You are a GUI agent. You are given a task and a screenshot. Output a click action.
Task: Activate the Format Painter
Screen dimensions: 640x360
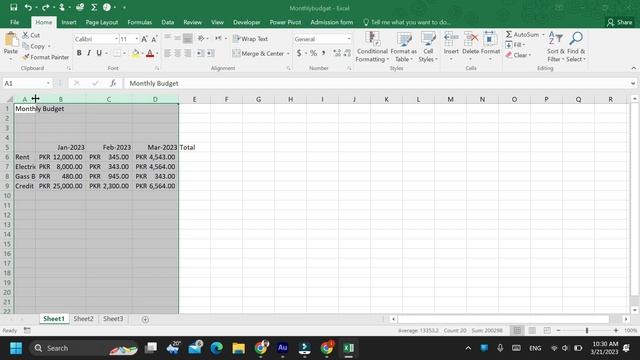tap(45, 57)
